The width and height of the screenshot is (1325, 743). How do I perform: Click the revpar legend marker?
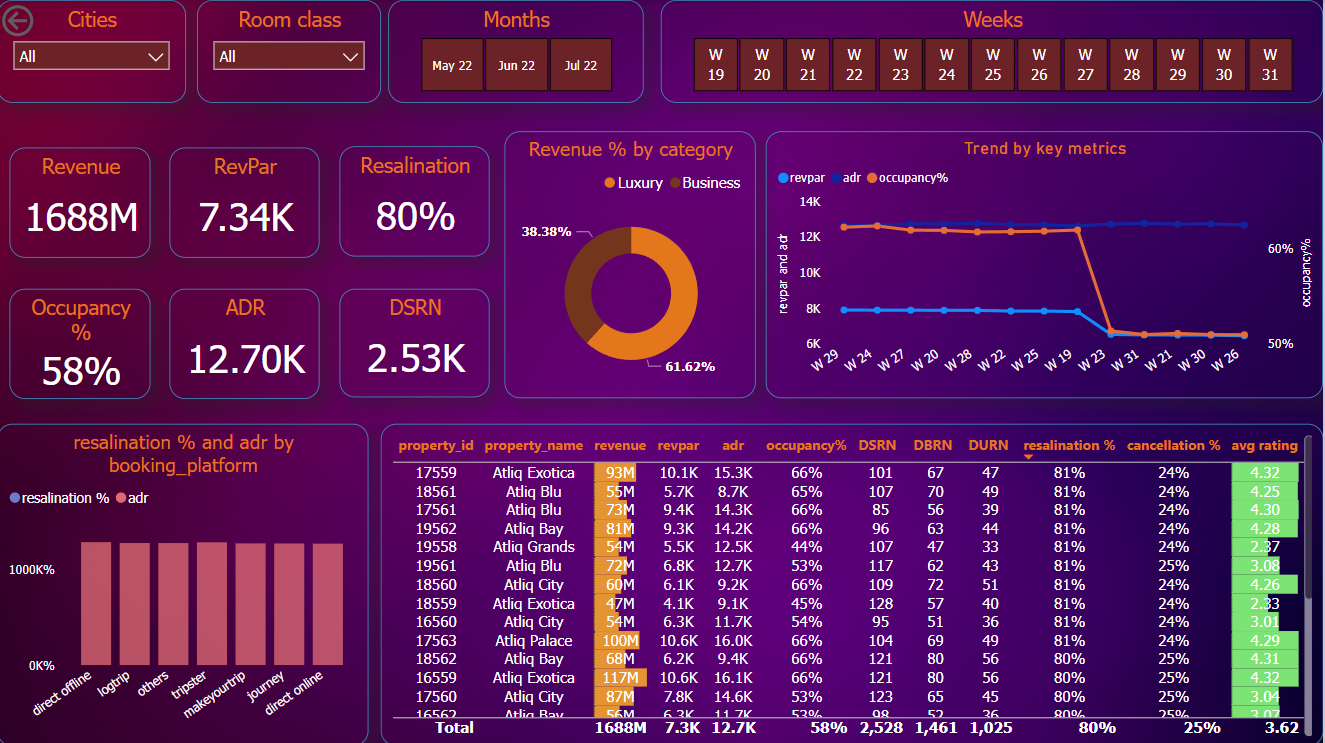(x=783, y=178)
